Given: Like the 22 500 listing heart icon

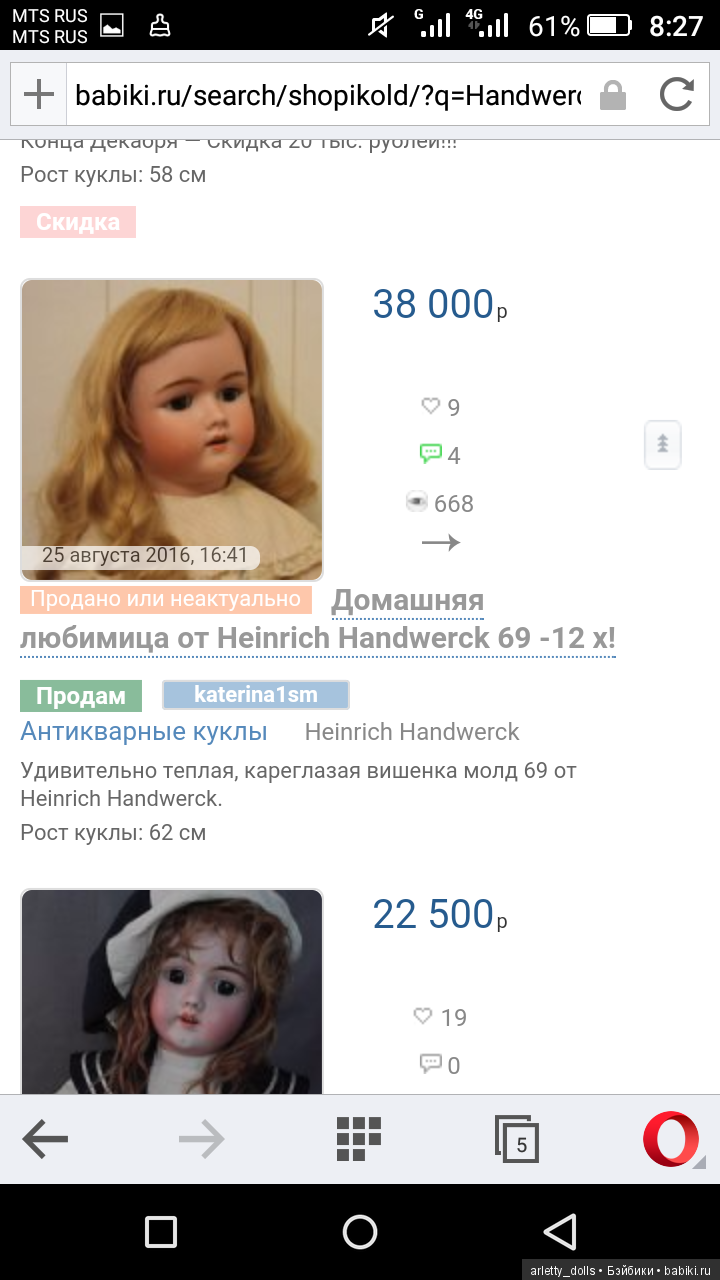Looking at the screenshot, I should [423, 1016].
